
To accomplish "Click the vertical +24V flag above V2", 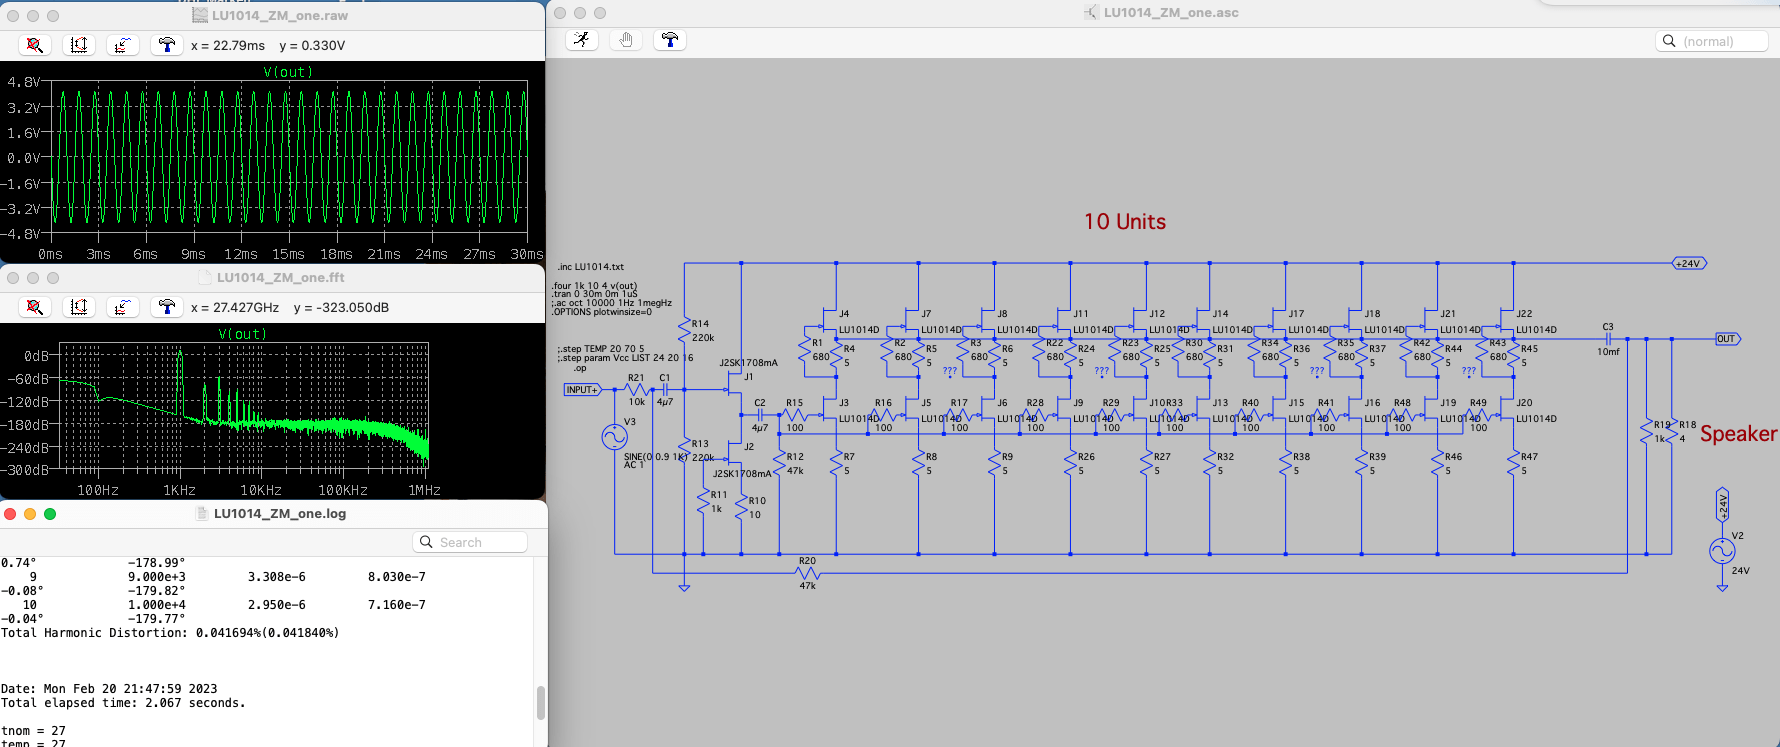I will click(x=1722, y=506).
